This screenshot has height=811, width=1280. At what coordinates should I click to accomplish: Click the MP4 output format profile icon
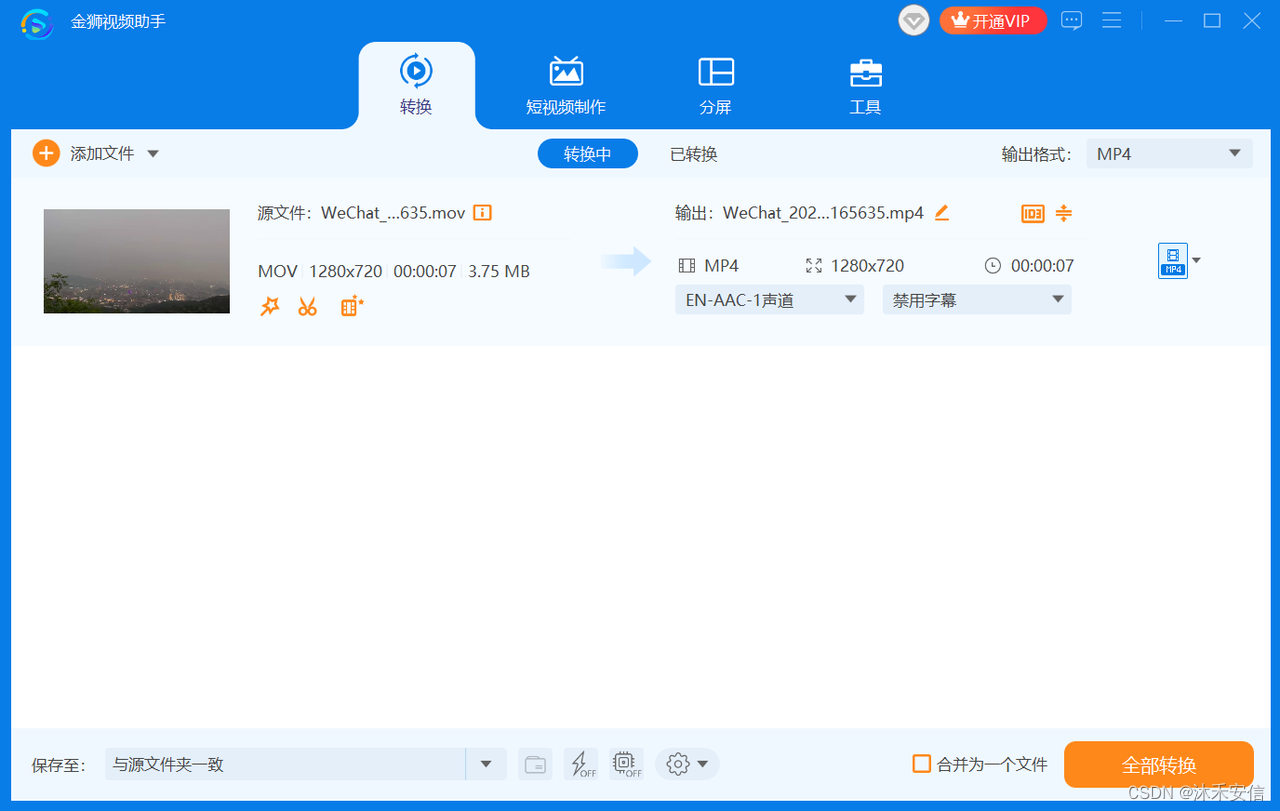click(1173, 261)
